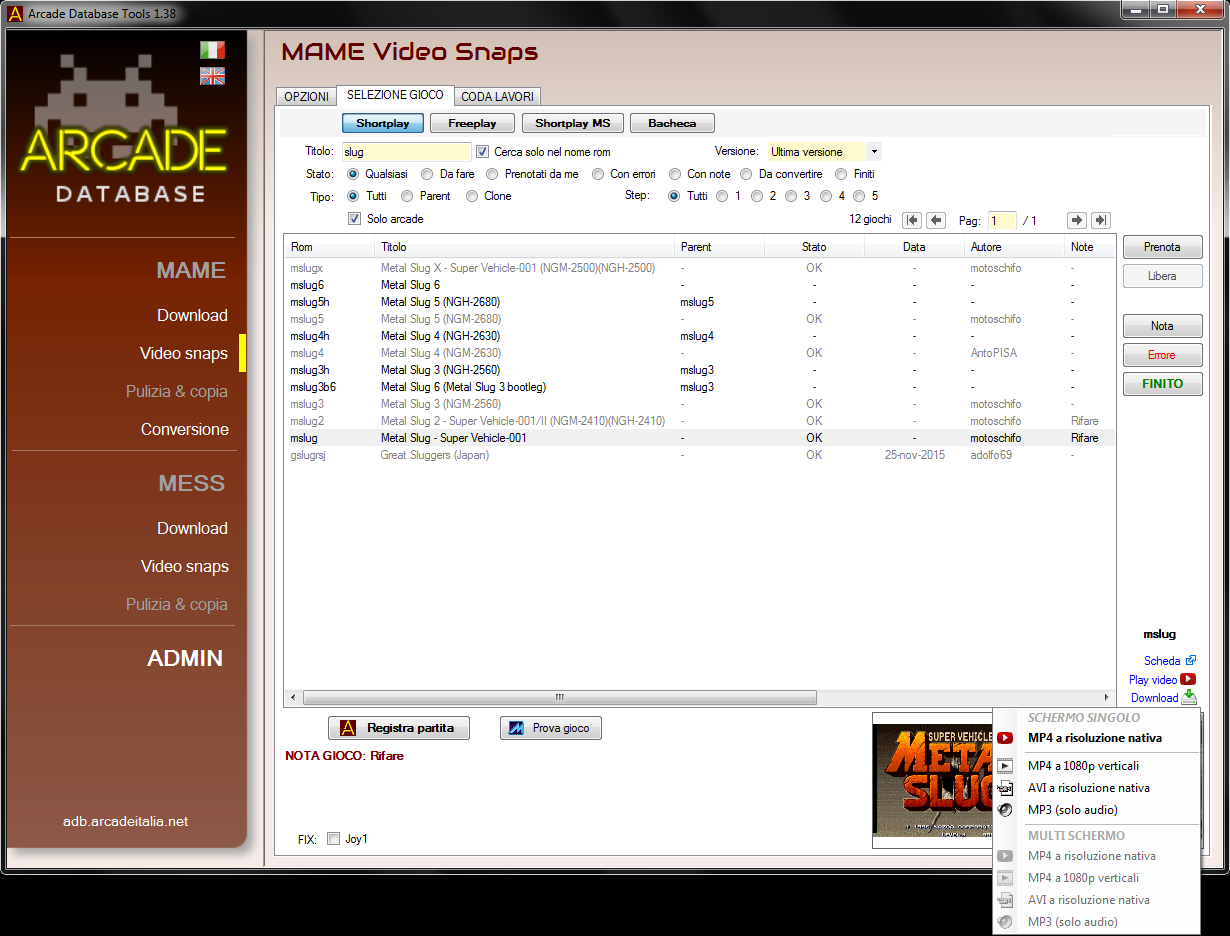Go to the first page arrow icon

[x=911, y=220]
